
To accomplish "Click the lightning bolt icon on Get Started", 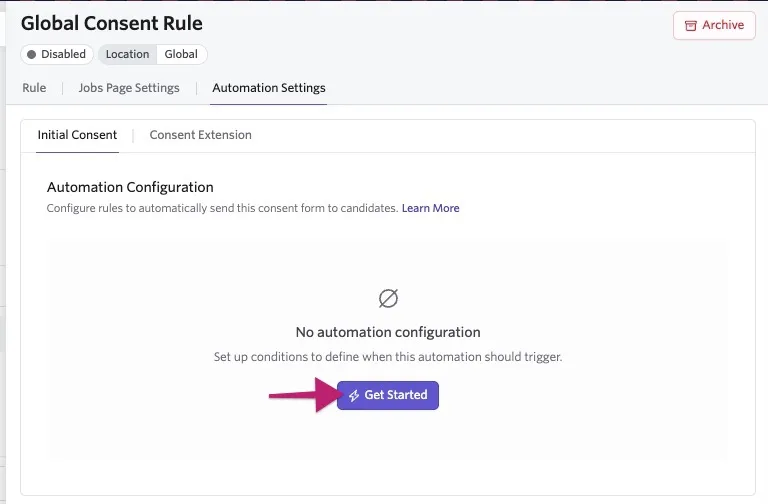I will pyautogui.click(x=354, y=395).
